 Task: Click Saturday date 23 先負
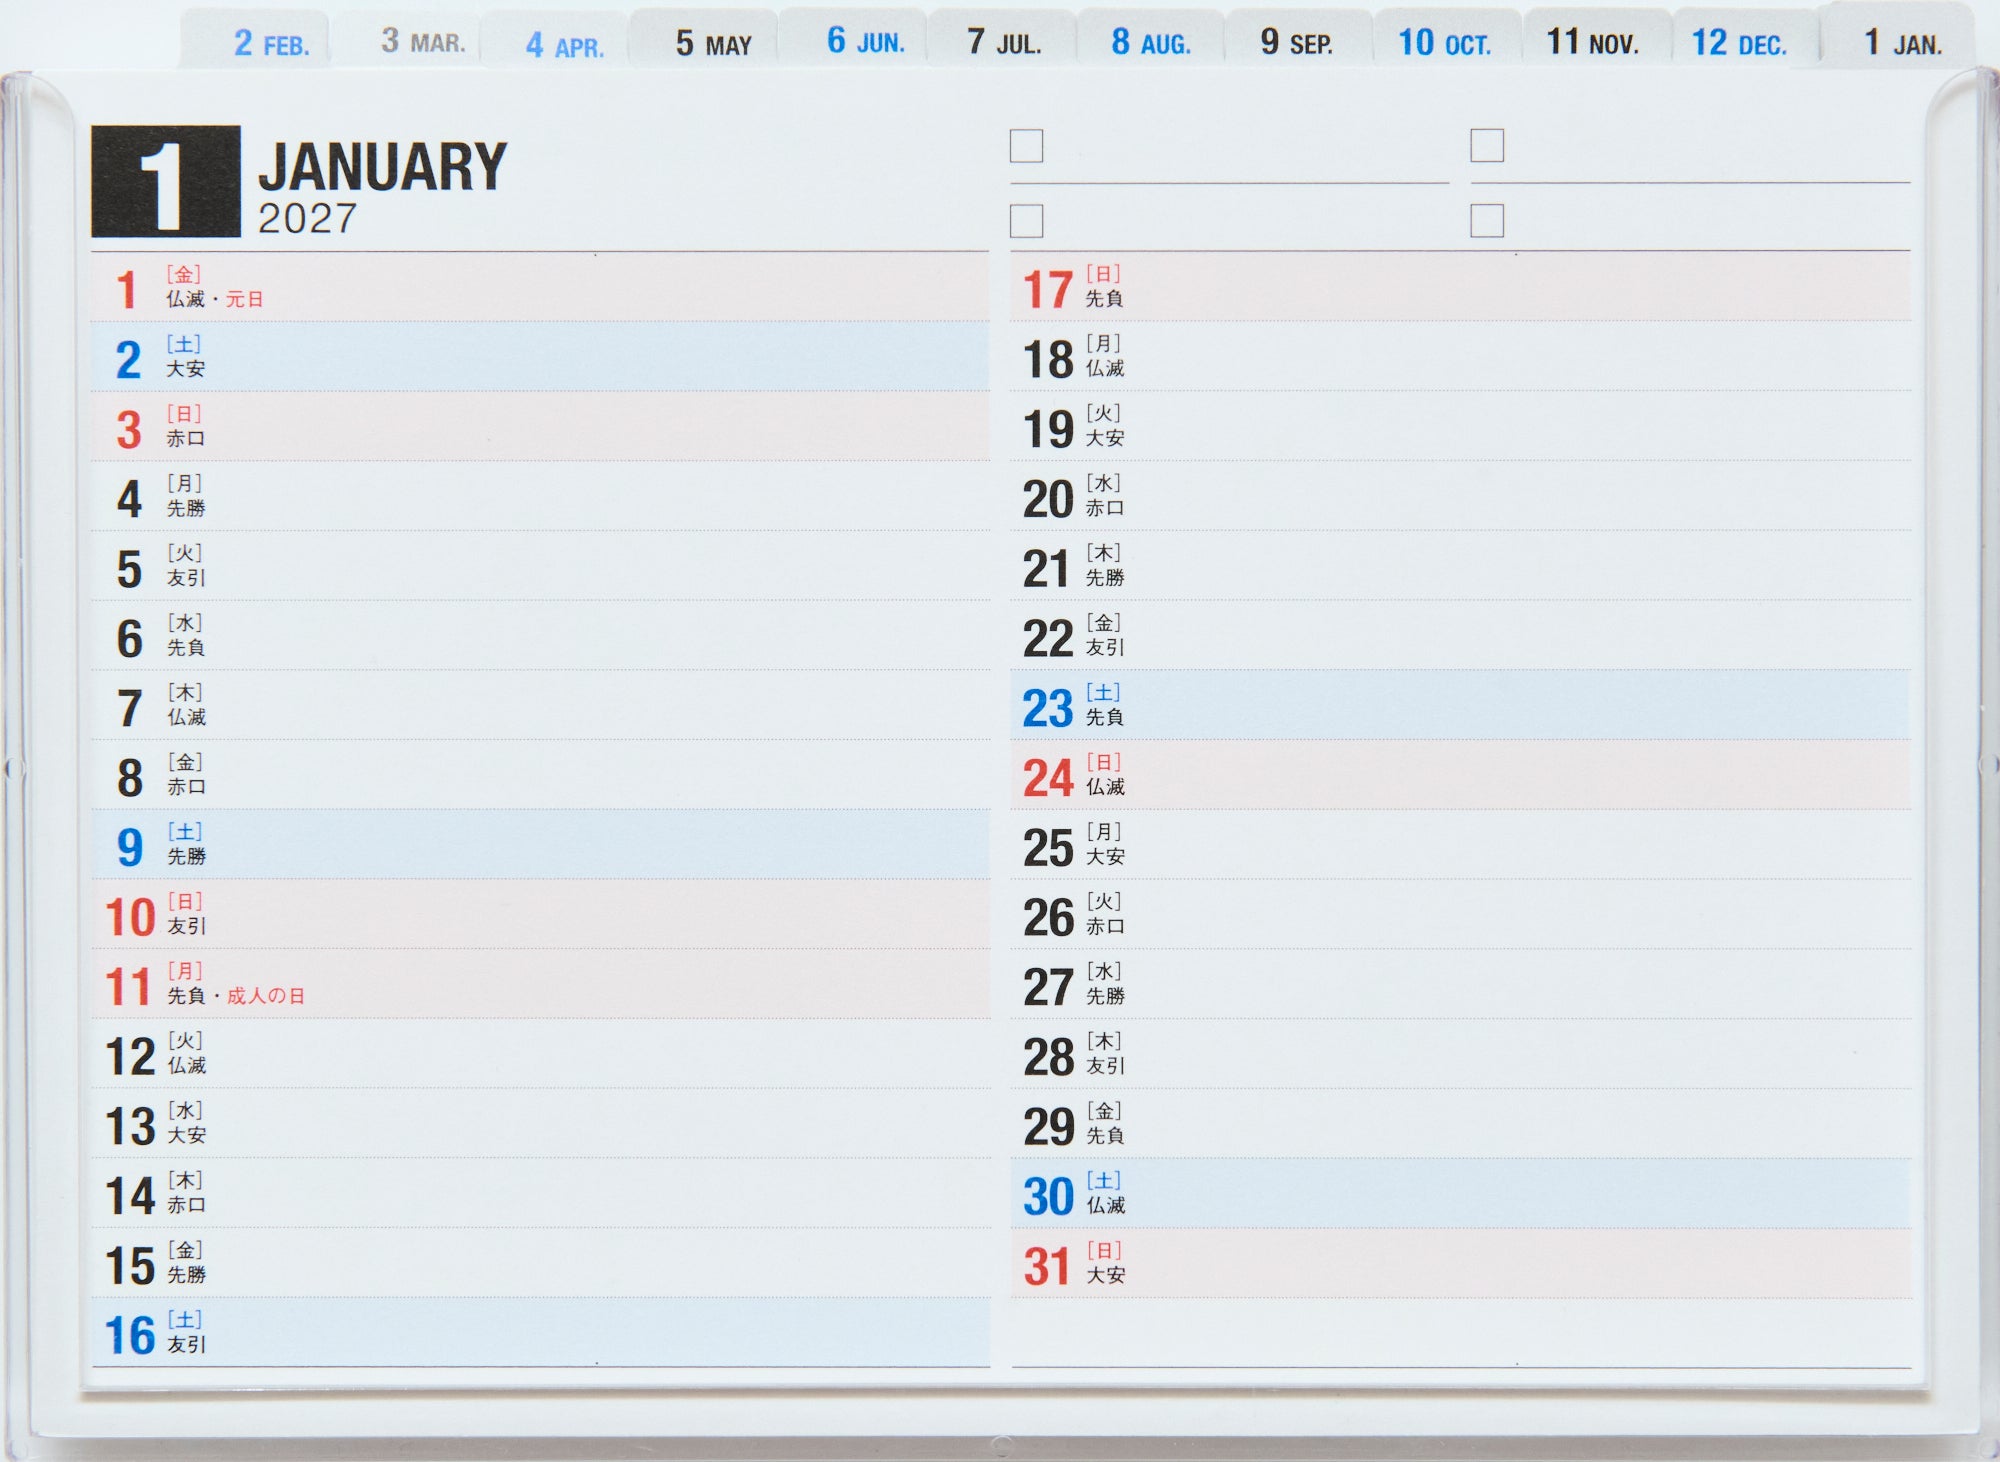[1460, 706]
